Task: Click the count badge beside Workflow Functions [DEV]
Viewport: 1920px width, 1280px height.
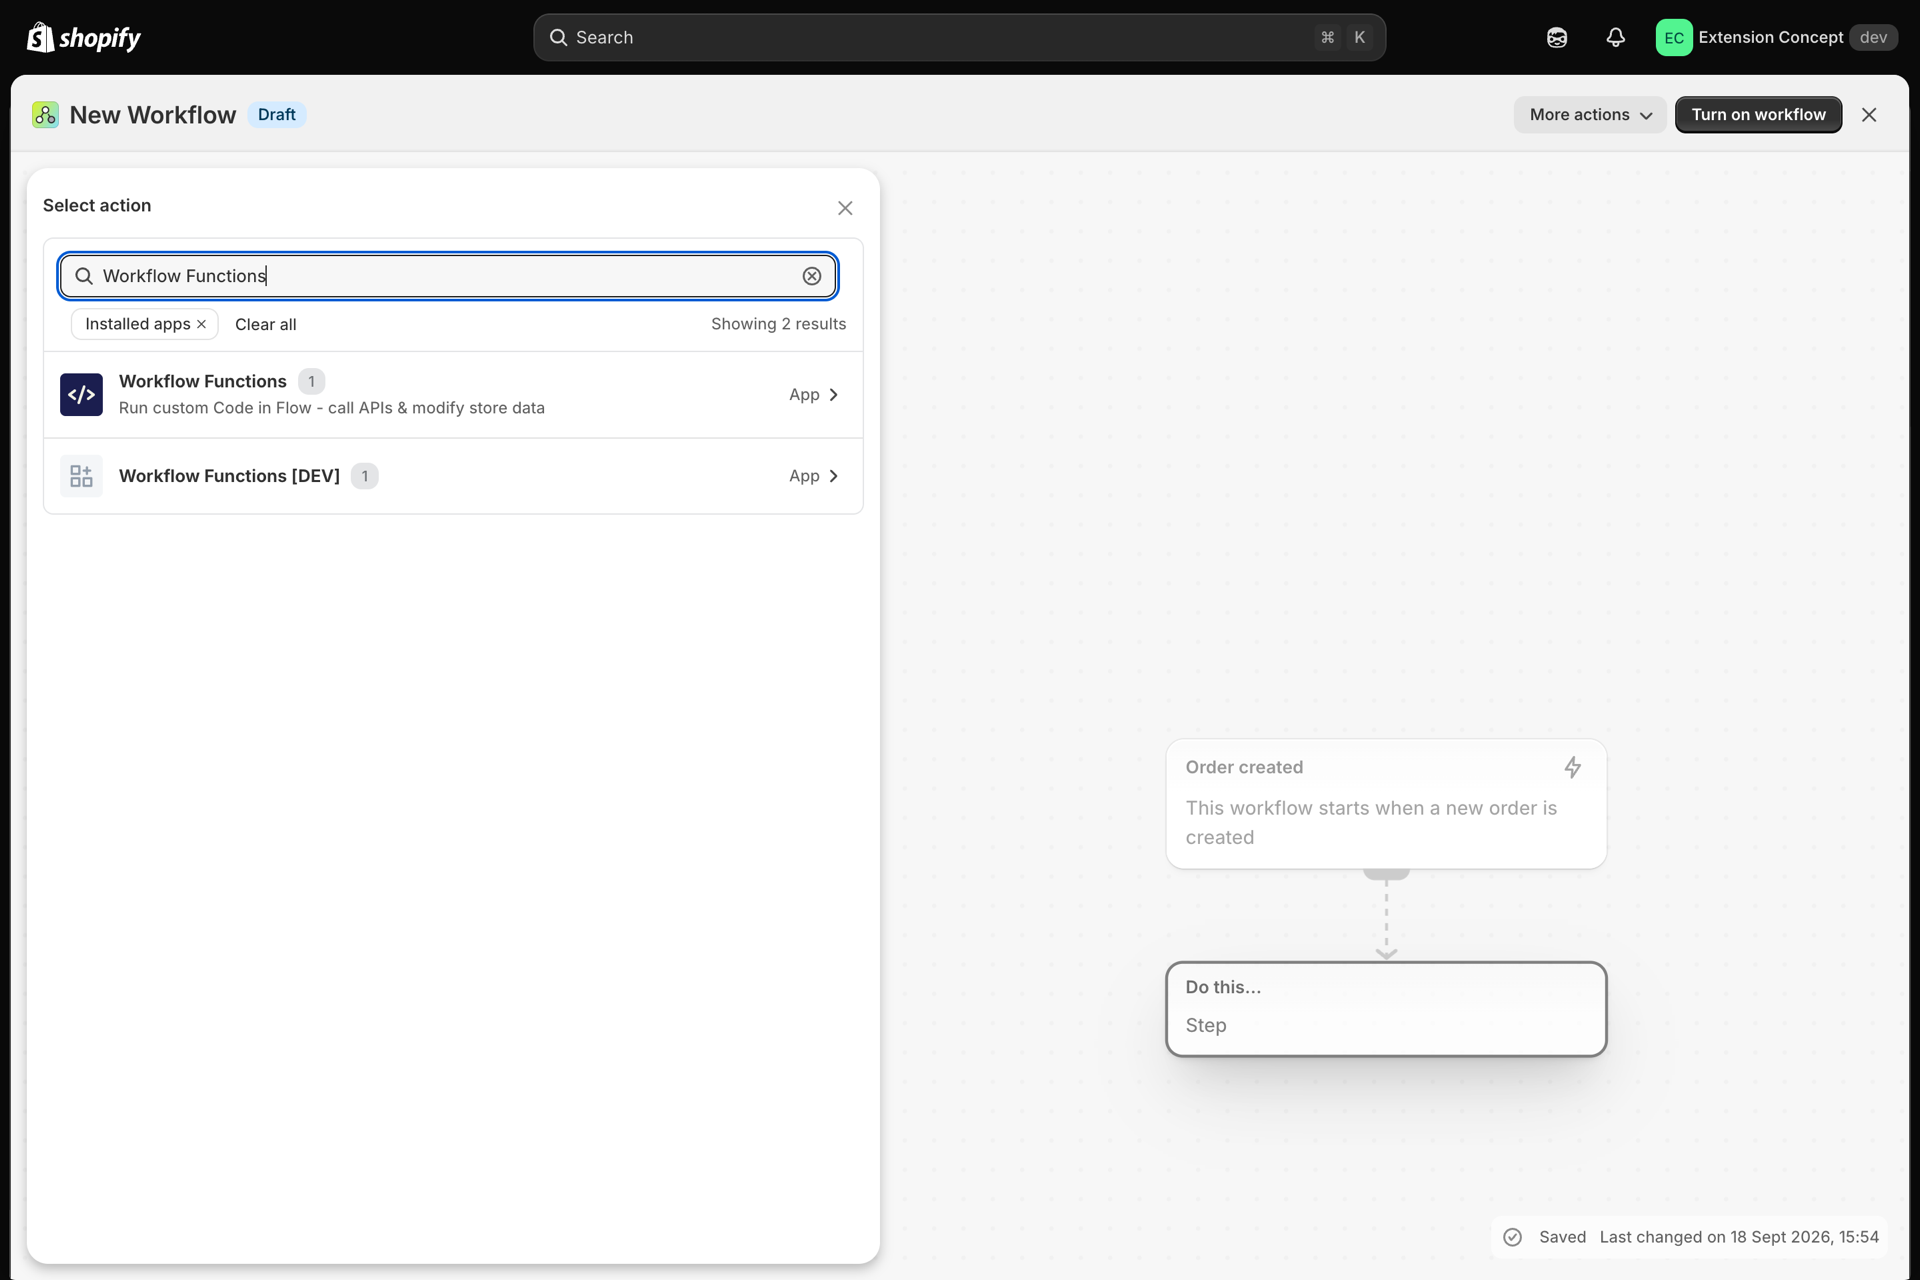Action: click(365, 476)
